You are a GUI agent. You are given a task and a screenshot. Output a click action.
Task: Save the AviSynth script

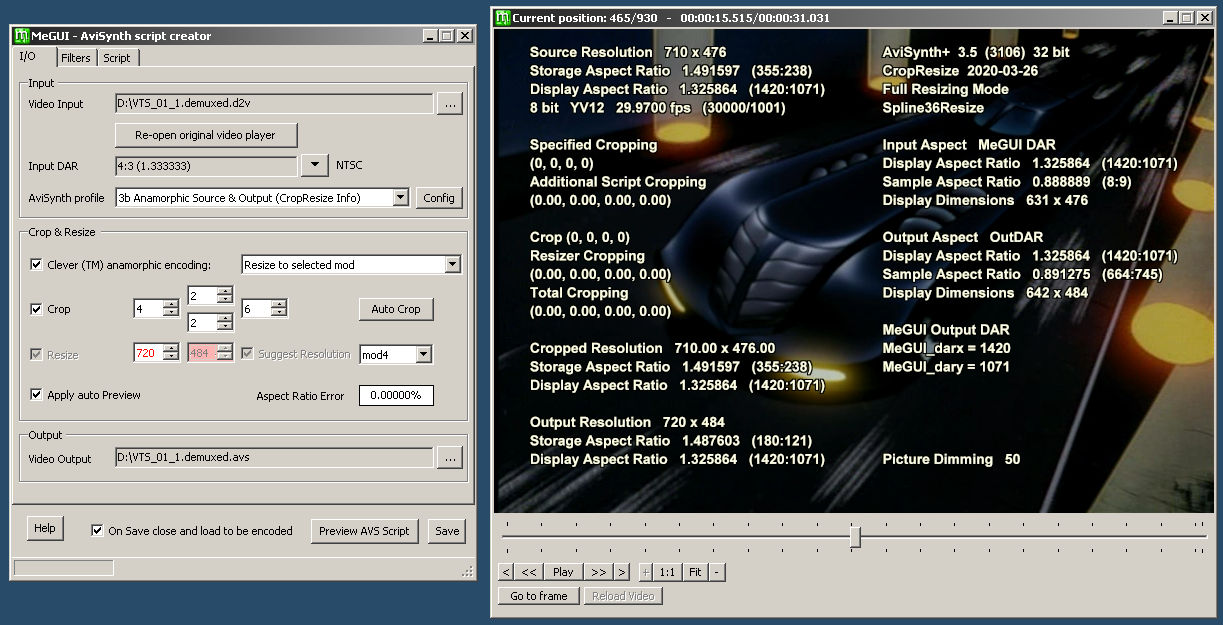coord(447,531)
